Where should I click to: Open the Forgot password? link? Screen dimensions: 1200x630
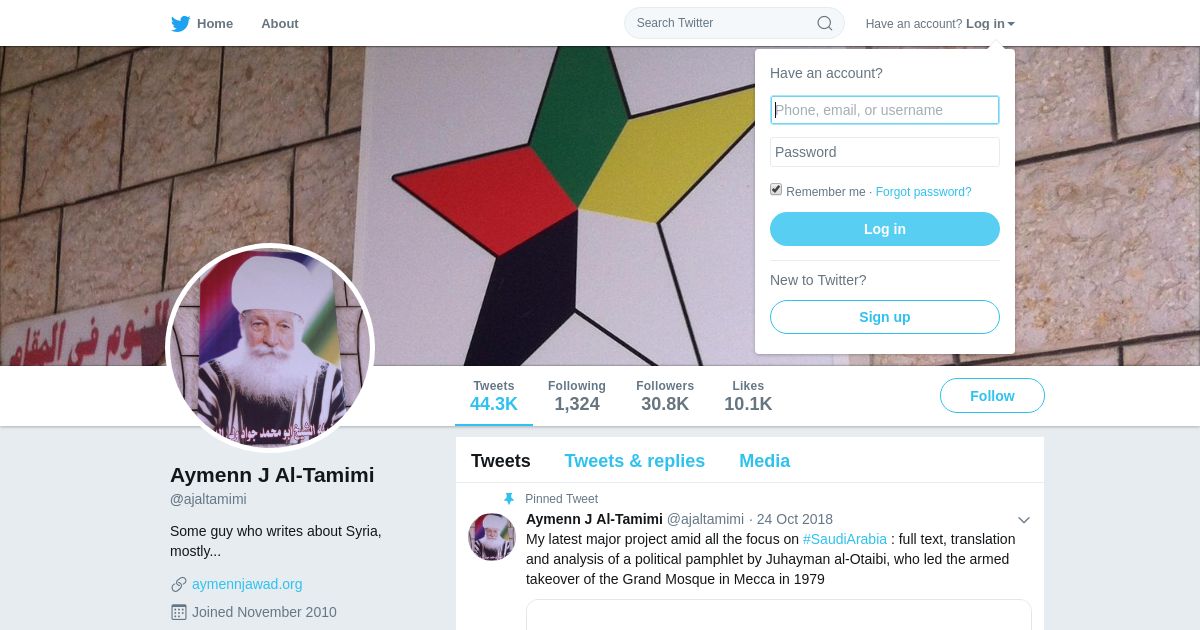click(x=923, y=192)
